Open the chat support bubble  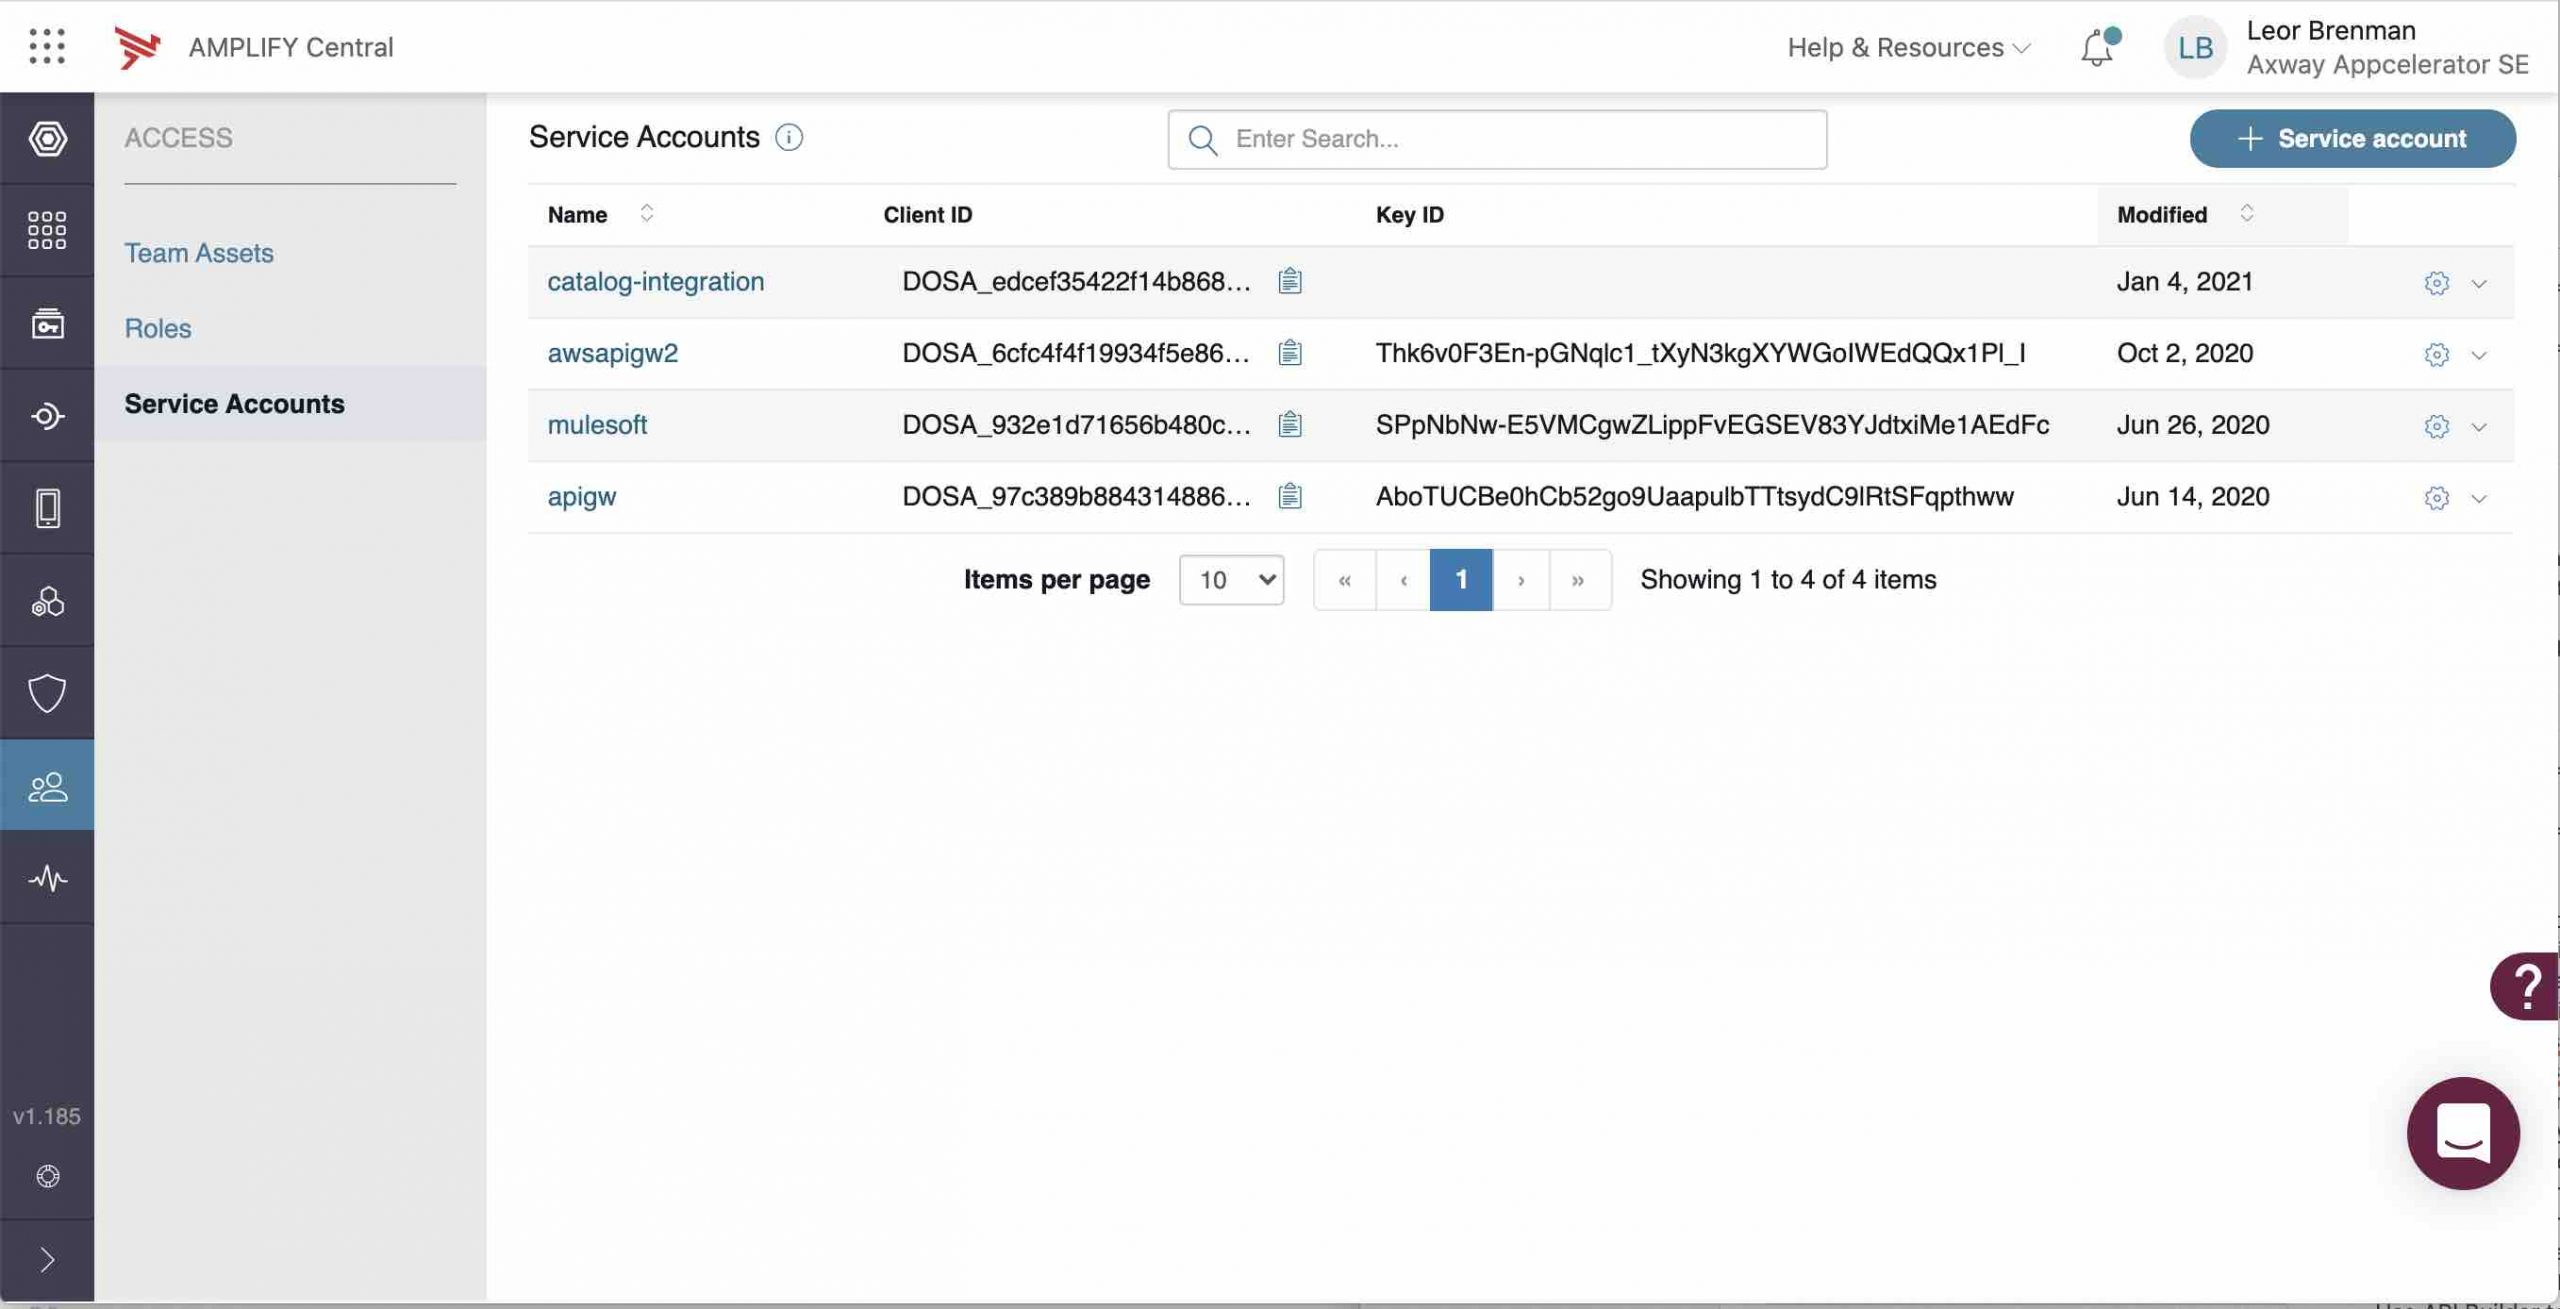click(2463, 1133)
